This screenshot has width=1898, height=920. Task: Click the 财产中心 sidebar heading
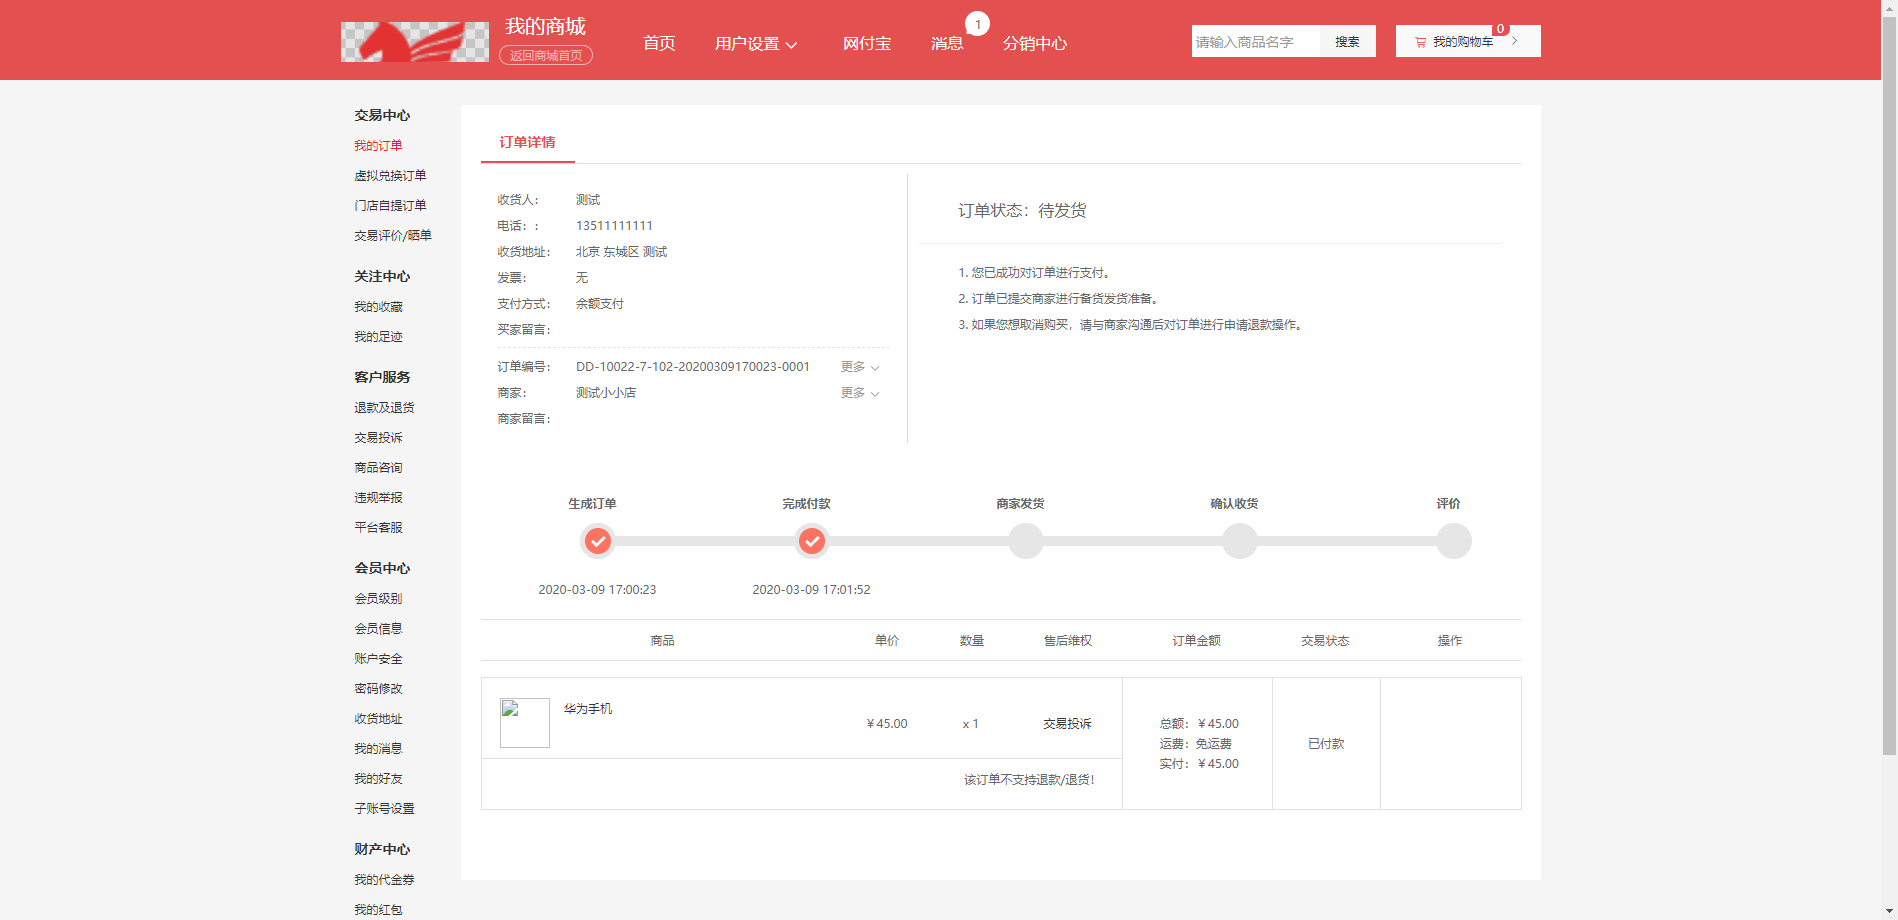[x=382, y=850]
